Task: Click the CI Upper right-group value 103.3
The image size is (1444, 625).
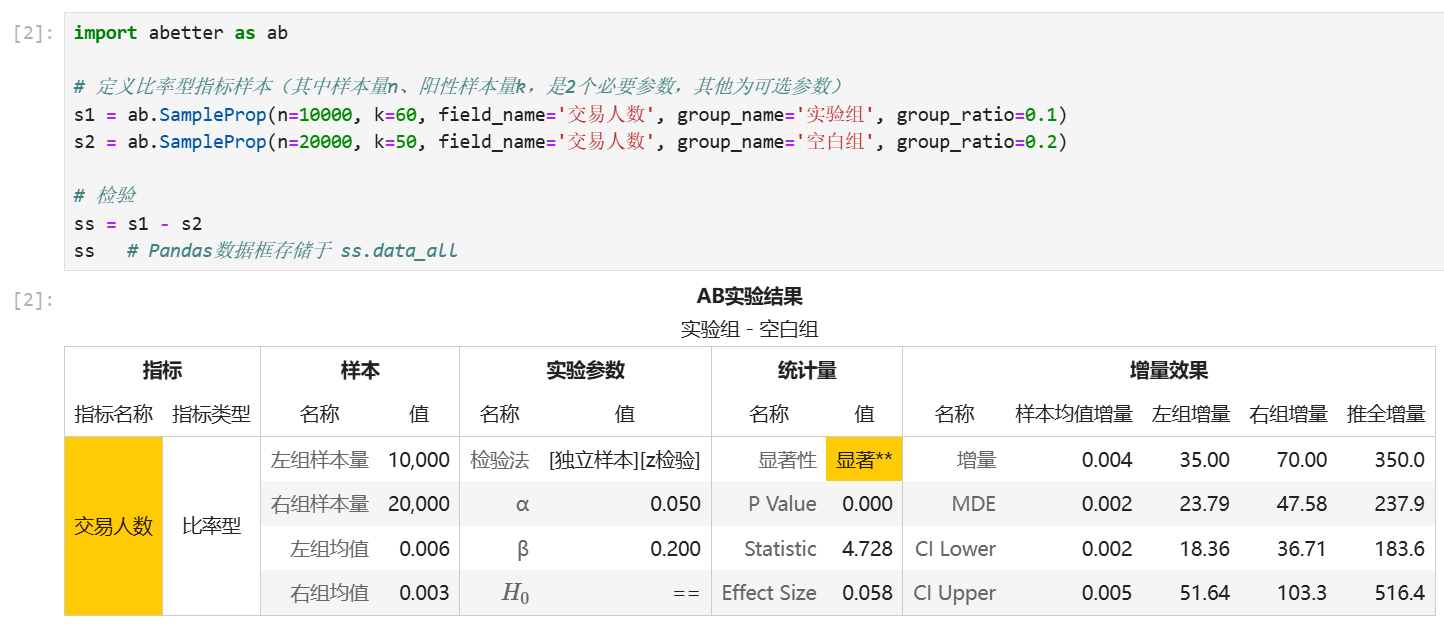Action: pos(1302,593)
